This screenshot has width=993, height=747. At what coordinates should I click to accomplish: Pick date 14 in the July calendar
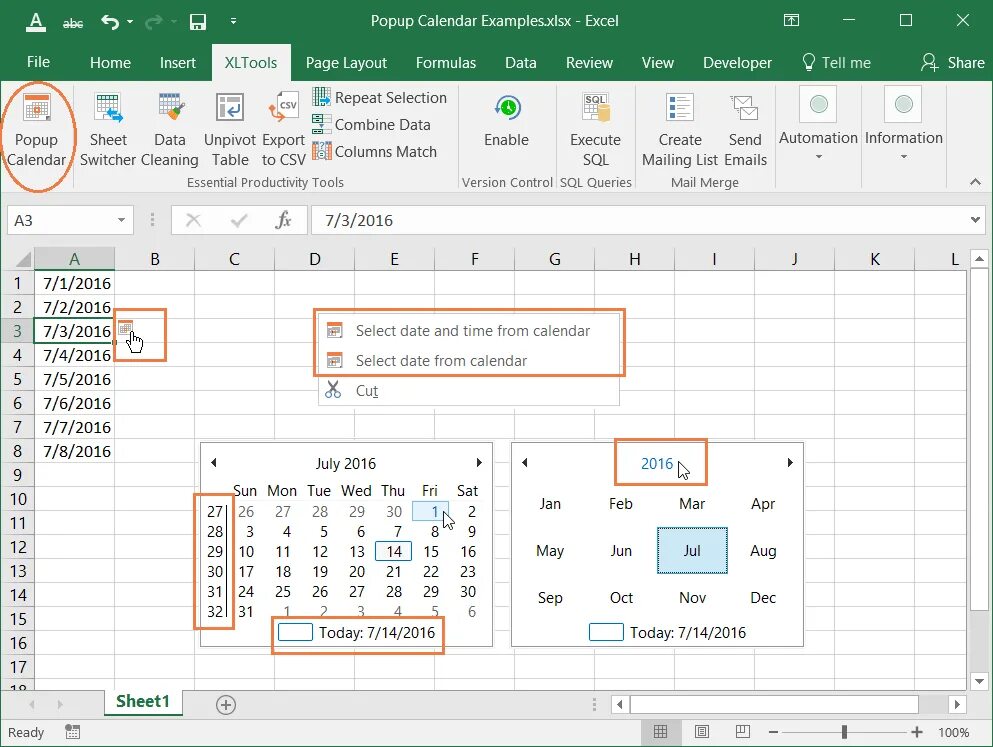[393, 551]
